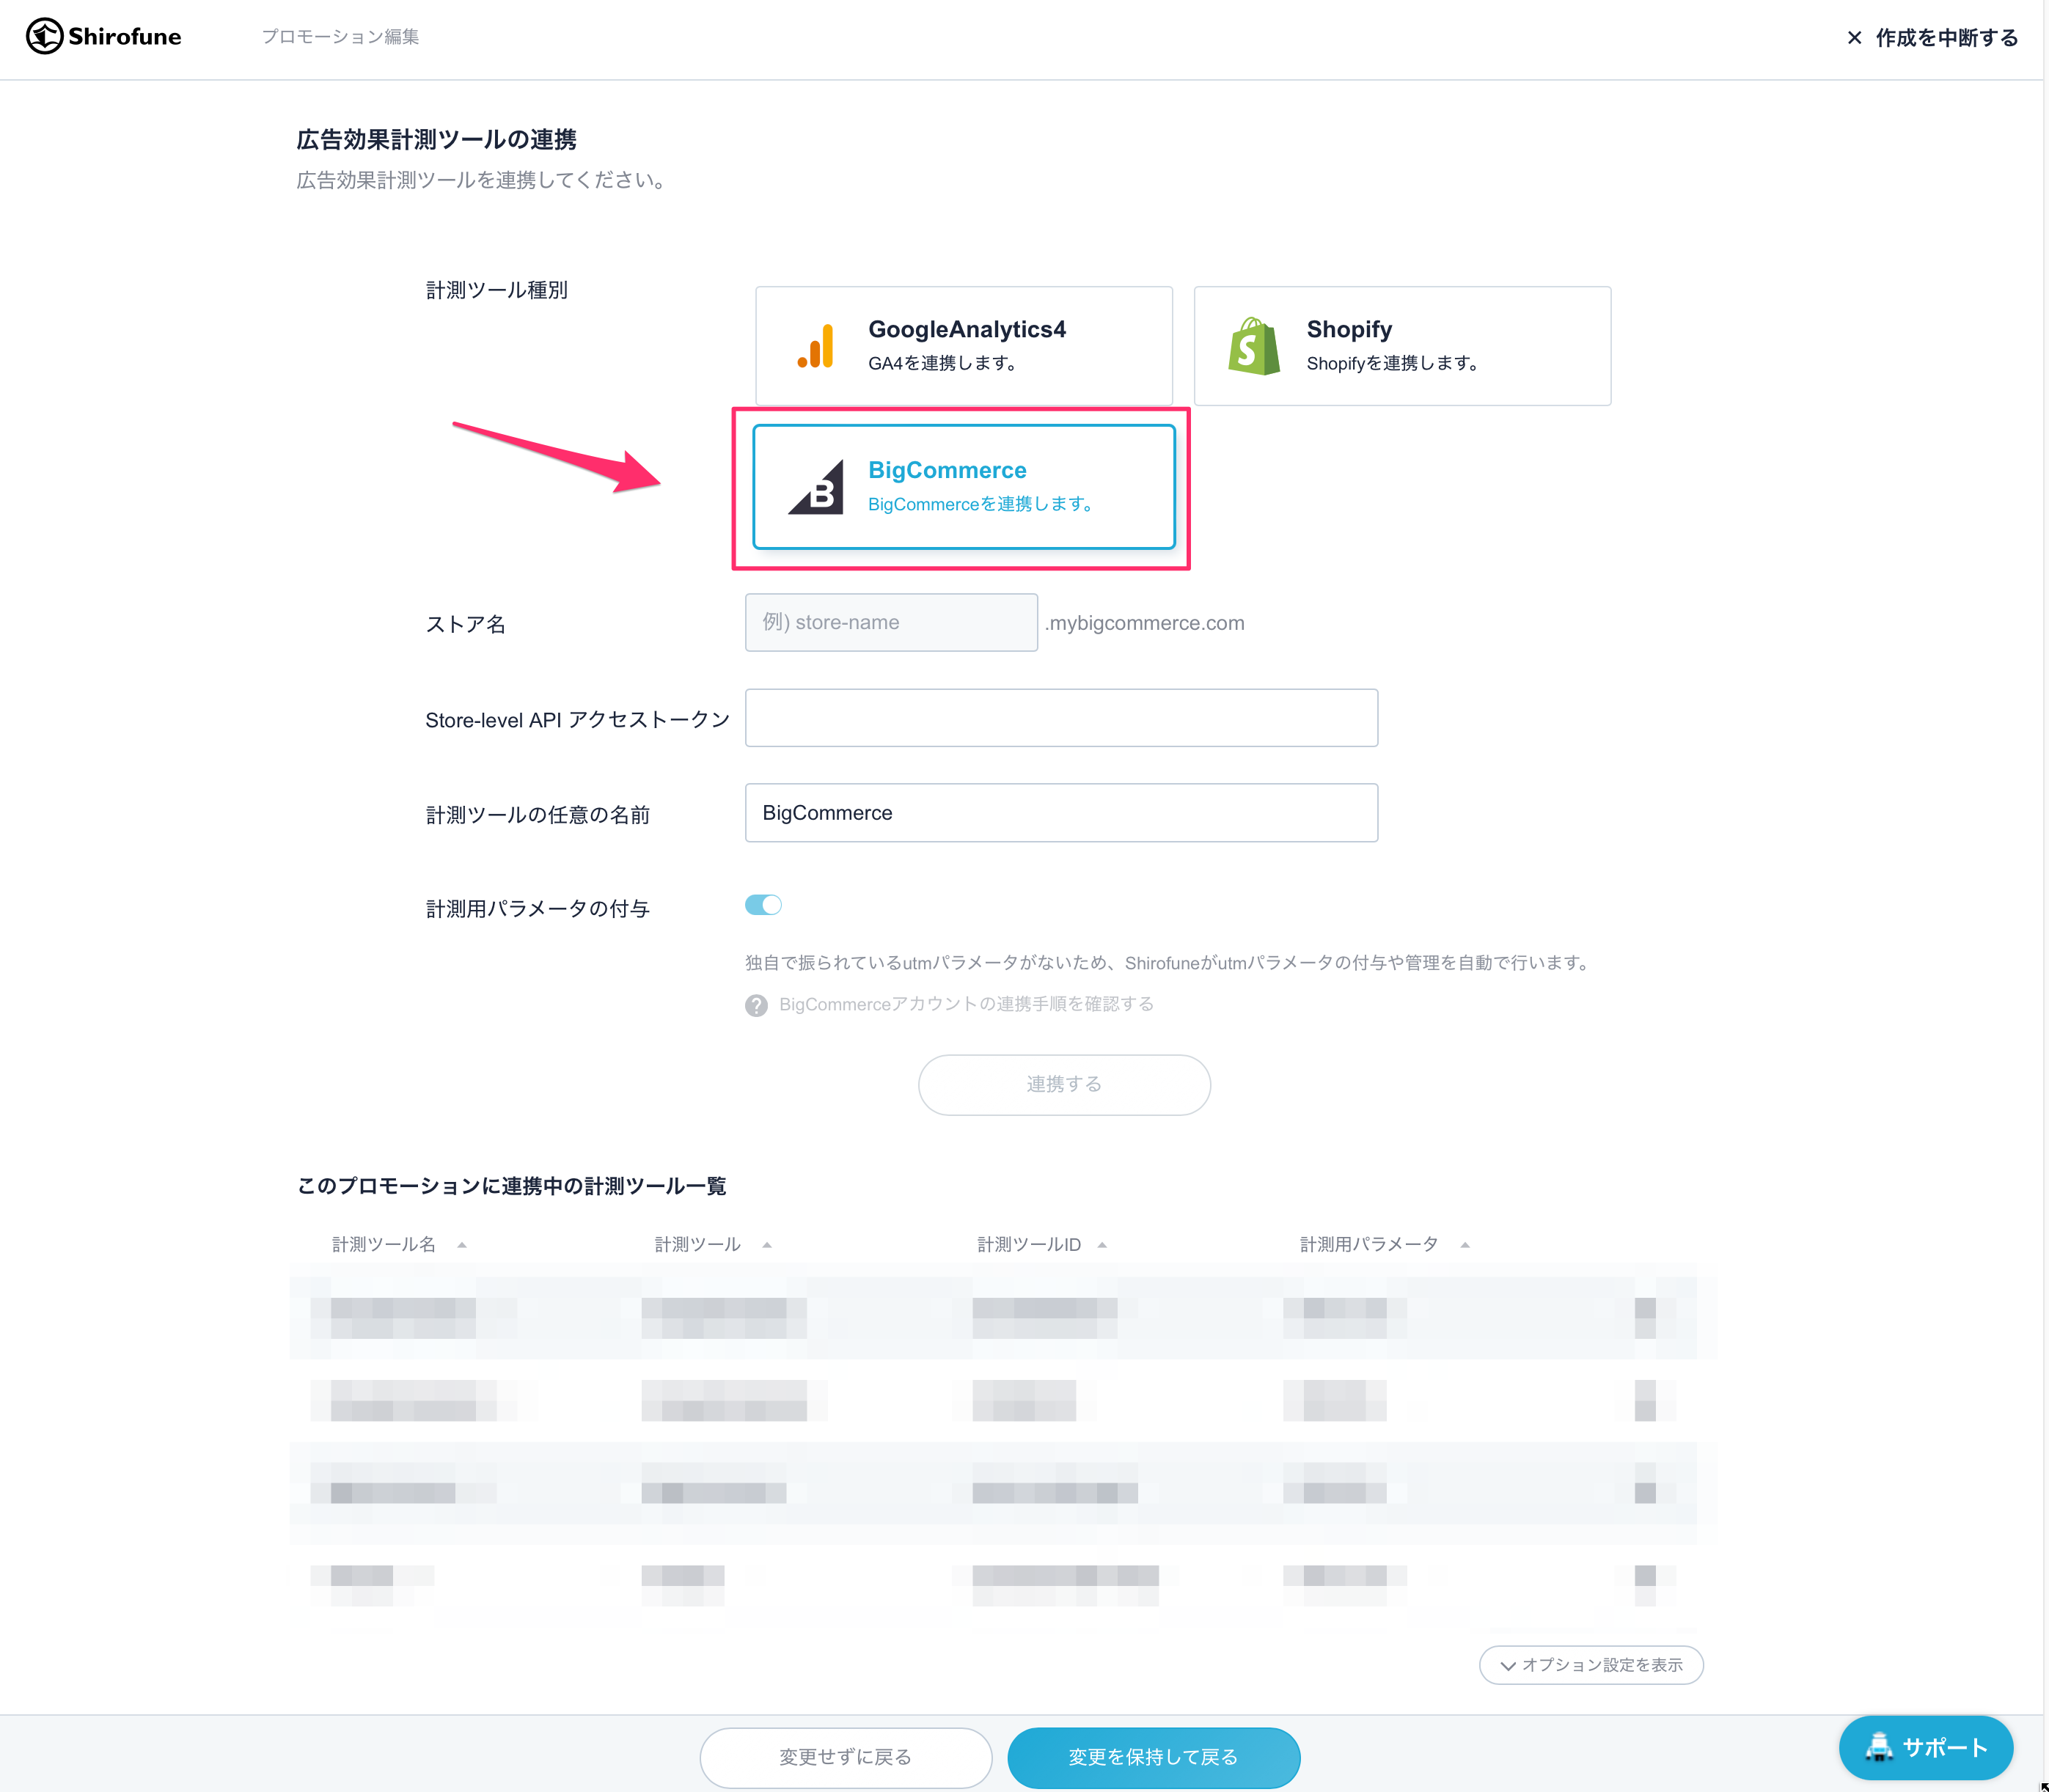Sort by 計測用パラメータ column arrow
Image resolution: width=2049 pixels, height=1792 pixels.
(x=1465, y=1245)
